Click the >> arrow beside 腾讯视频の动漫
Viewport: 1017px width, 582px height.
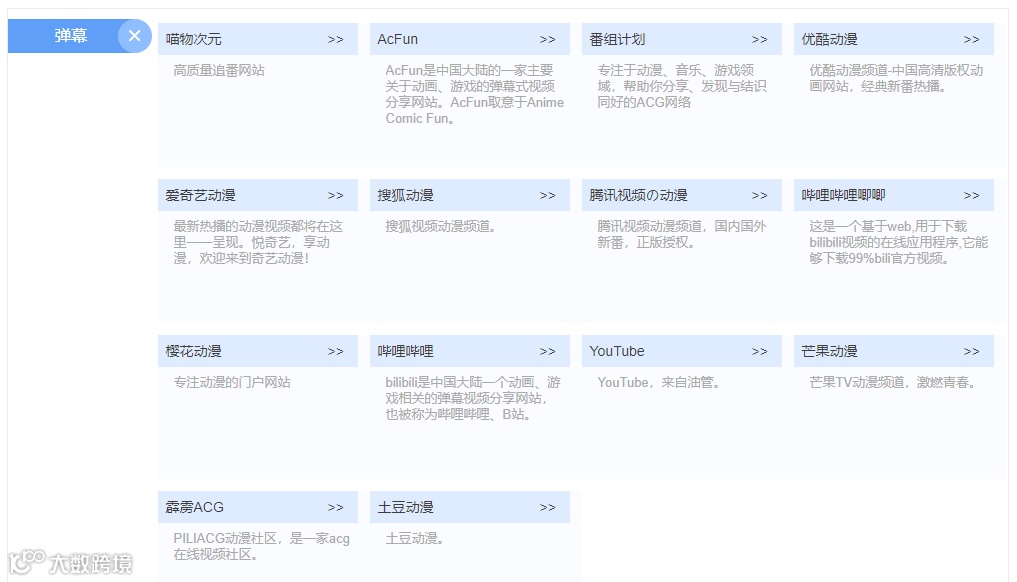(x=760, y=195)
